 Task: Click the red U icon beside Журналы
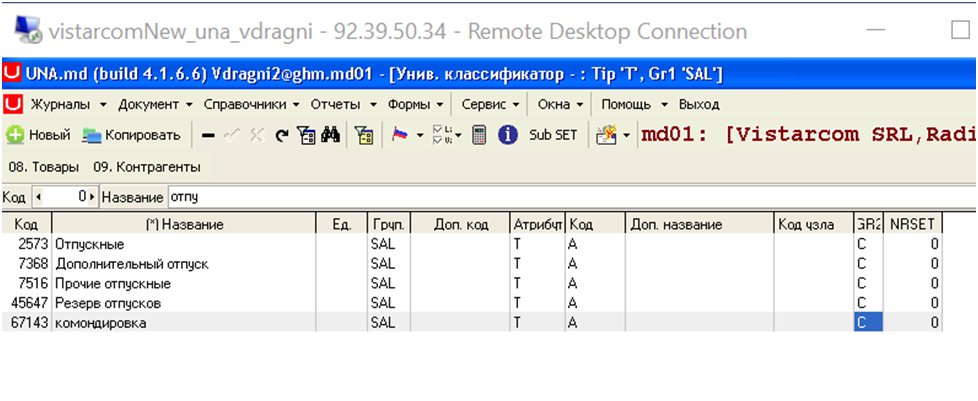[13, 104]
